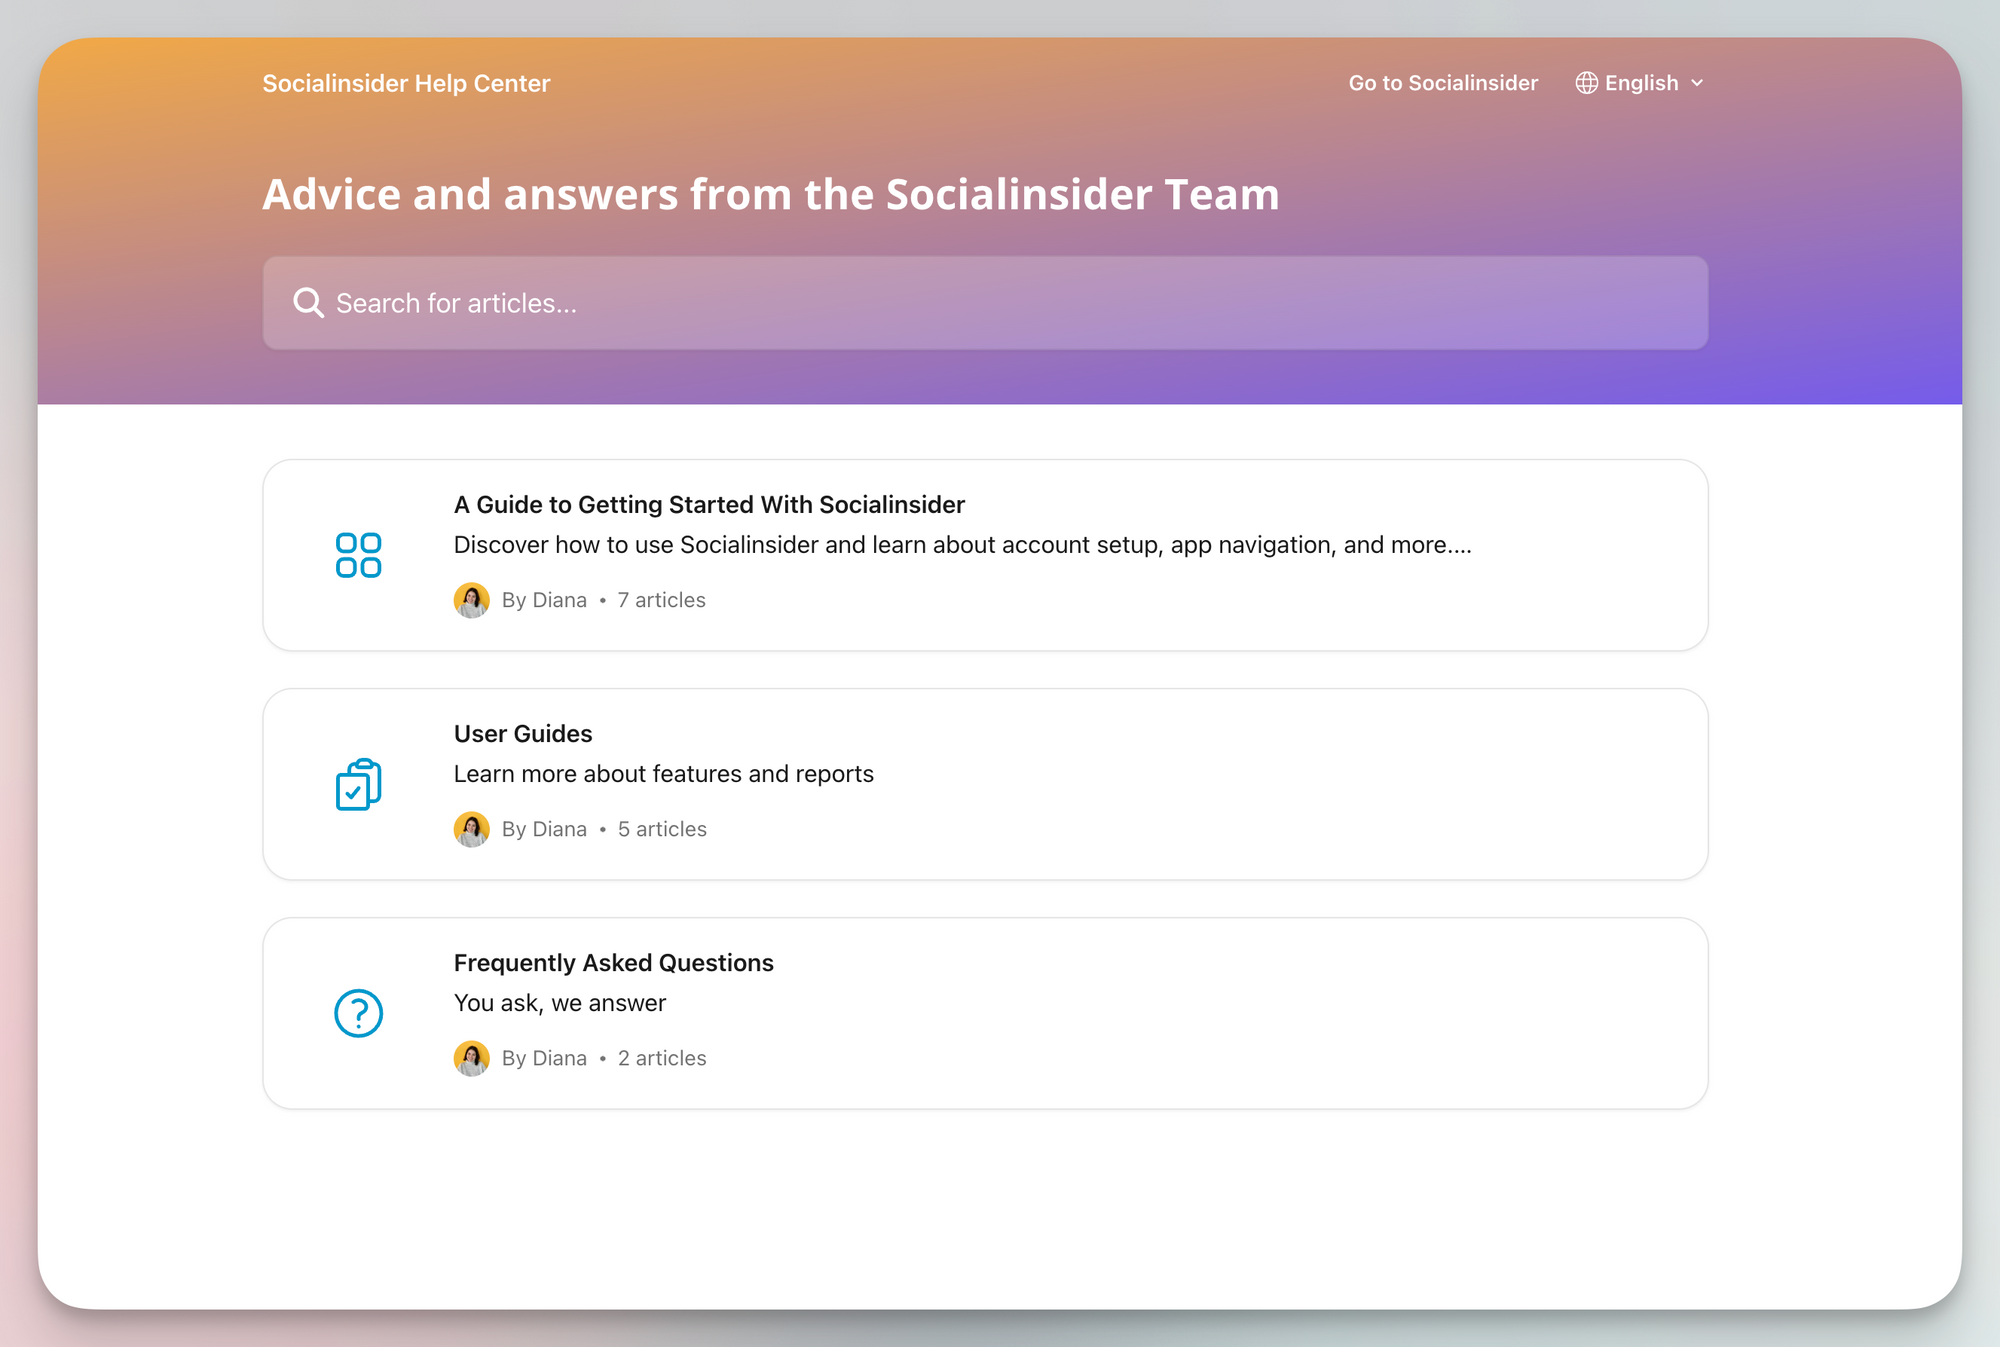Click 'You ask, we answer' description
This screenshot has width=2000, height=1347.
click(560, 1003)
